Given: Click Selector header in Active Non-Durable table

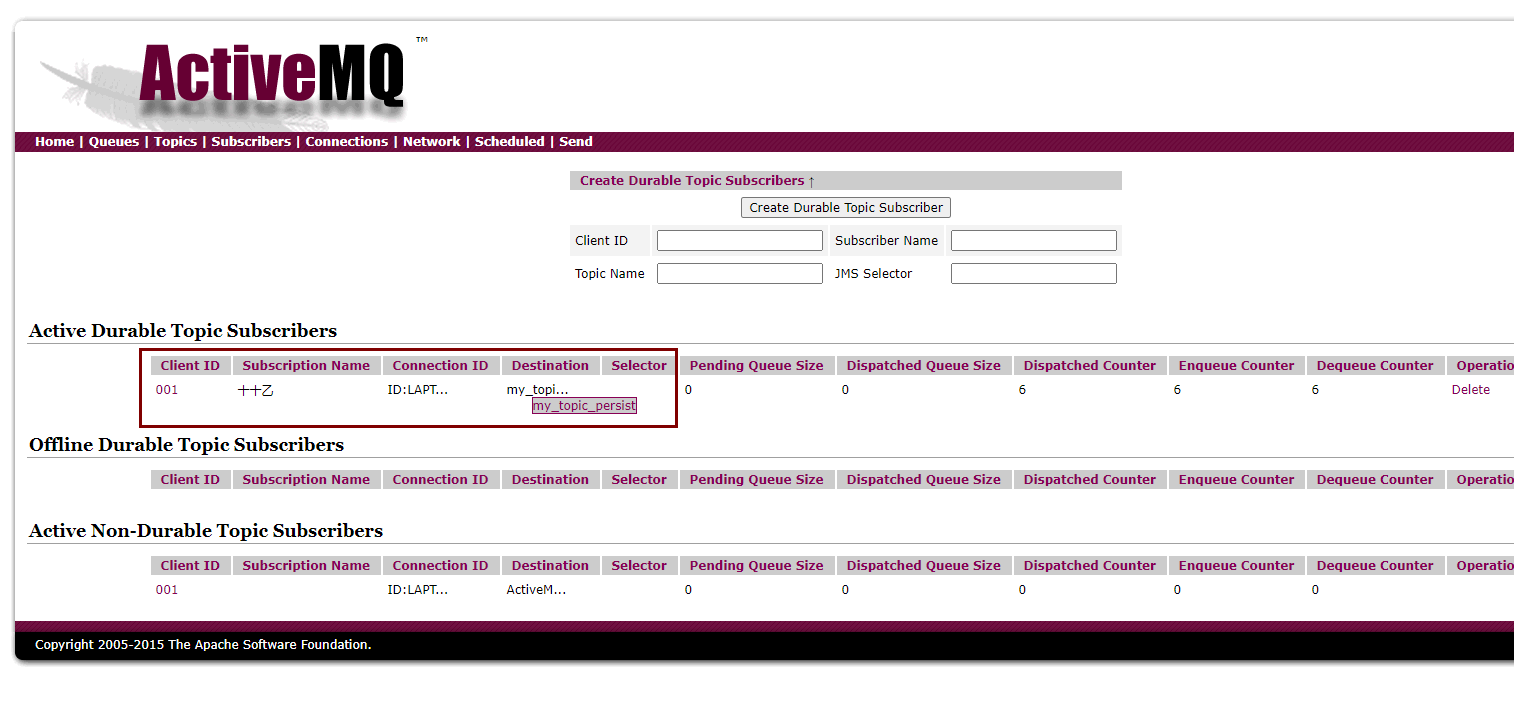Looking at the screenshot, I should click(639, 566).
